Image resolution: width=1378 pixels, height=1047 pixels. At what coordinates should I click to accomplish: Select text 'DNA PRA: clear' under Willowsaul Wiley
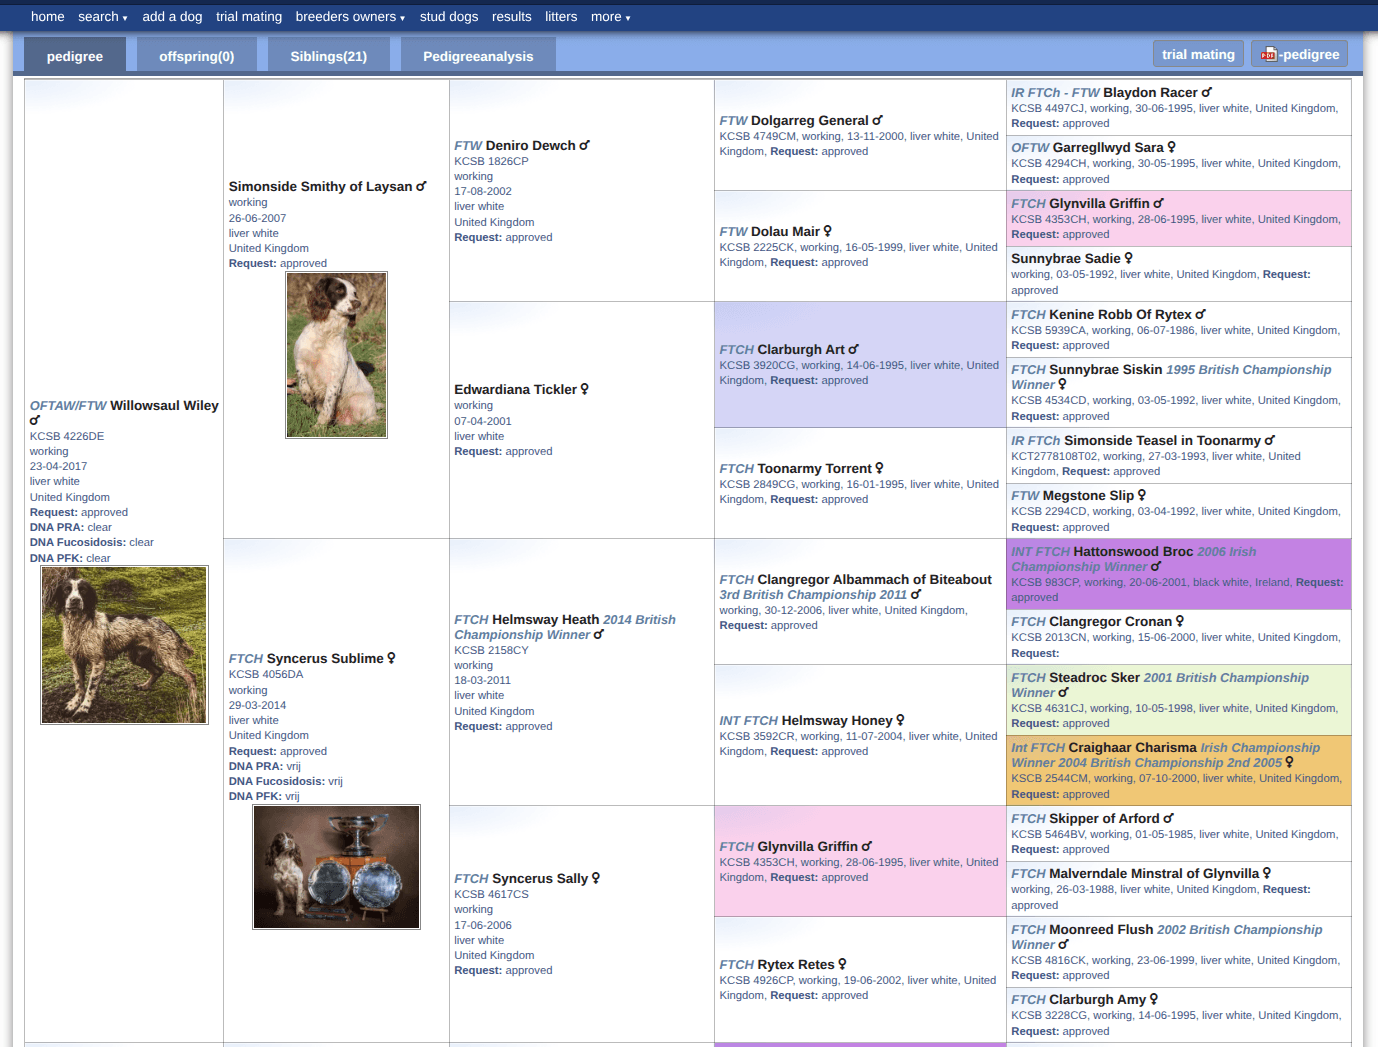point(71,527)
